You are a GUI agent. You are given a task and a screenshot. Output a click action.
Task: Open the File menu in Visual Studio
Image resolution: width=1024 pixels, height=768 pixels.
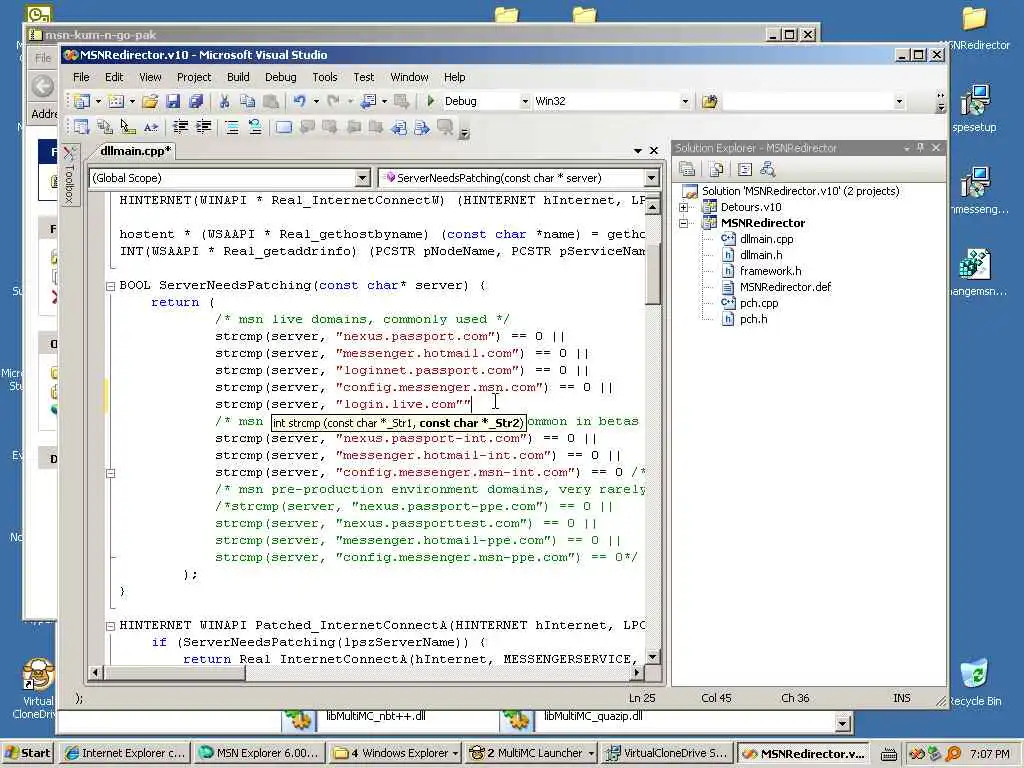pos(81,77)
